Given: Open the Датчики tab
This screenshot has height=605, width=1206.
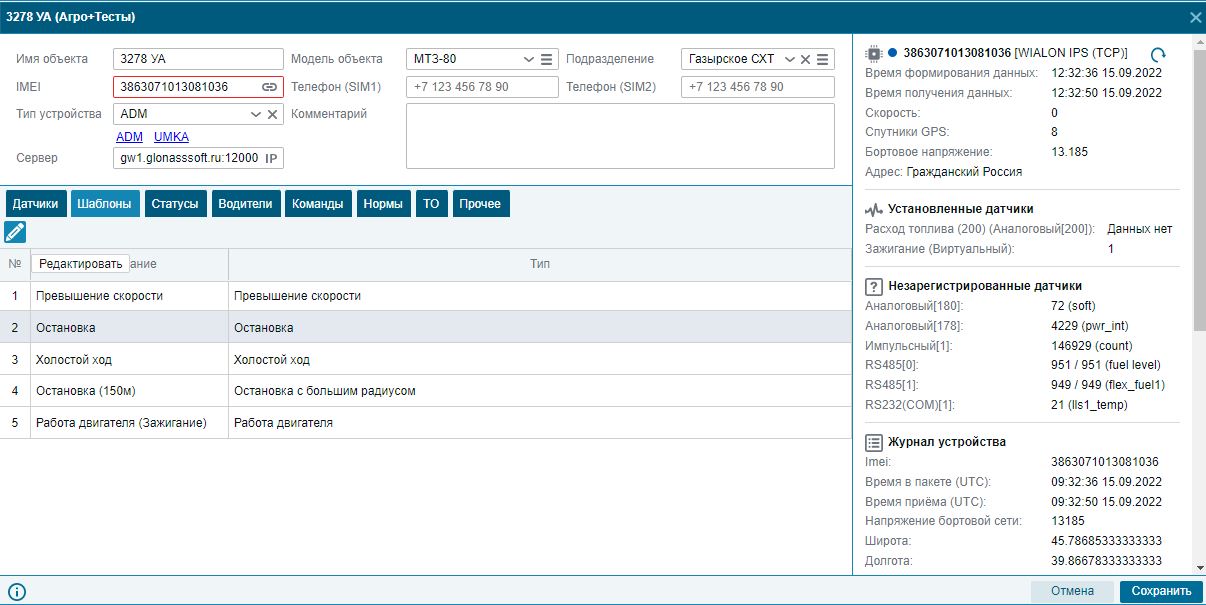Looking at the screenshot, I should 35,204.
